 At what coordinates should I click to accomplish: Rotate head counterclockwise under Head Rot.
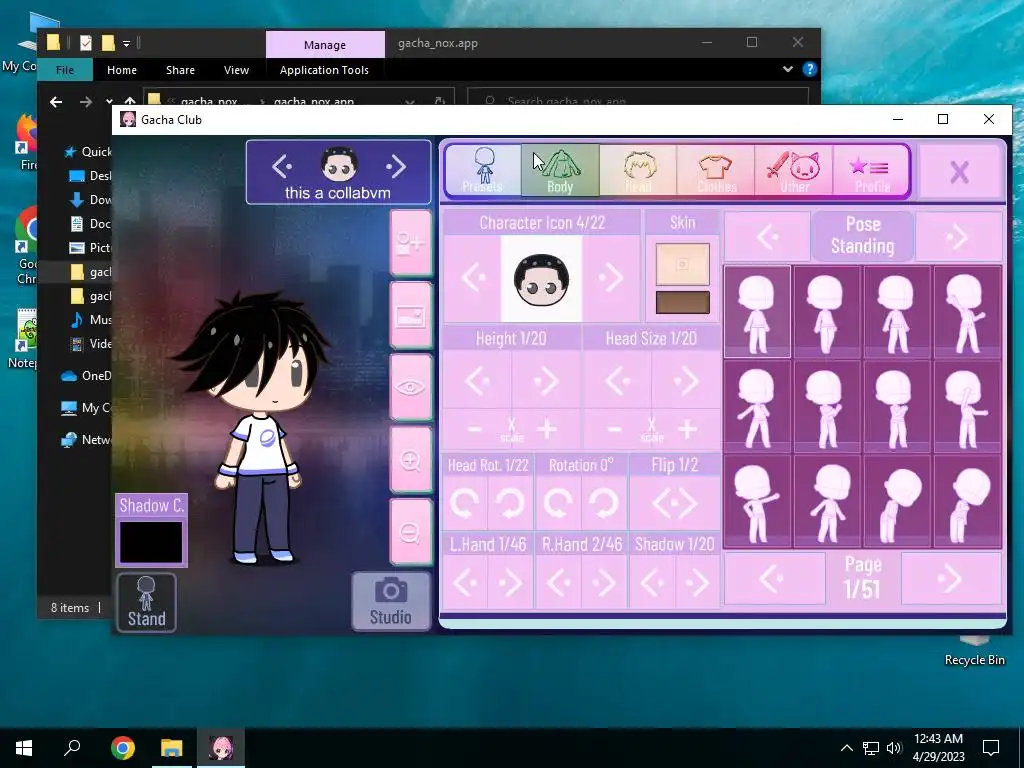click(x=465, y=503)
